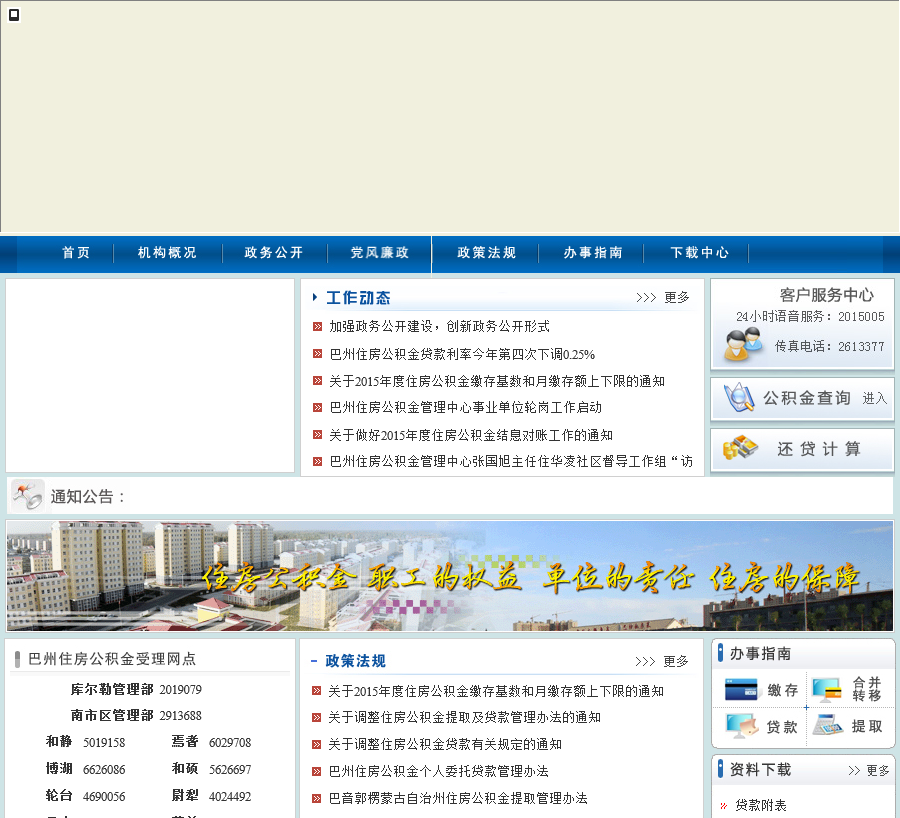The height and width of the screenshot is (818, 900).
Task: Open 政策法规 notice on 2015年度缴存基数
Action: point(496,691)
